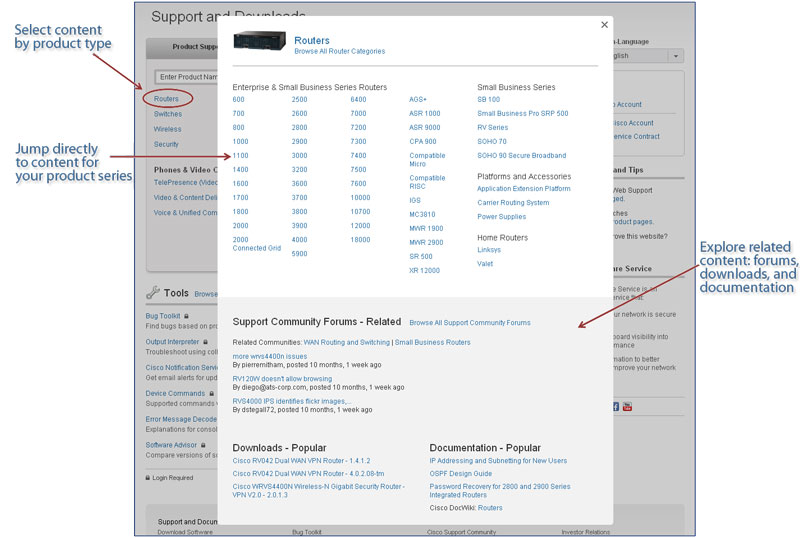Click the Enter Product Name input field

pos(186,77)
